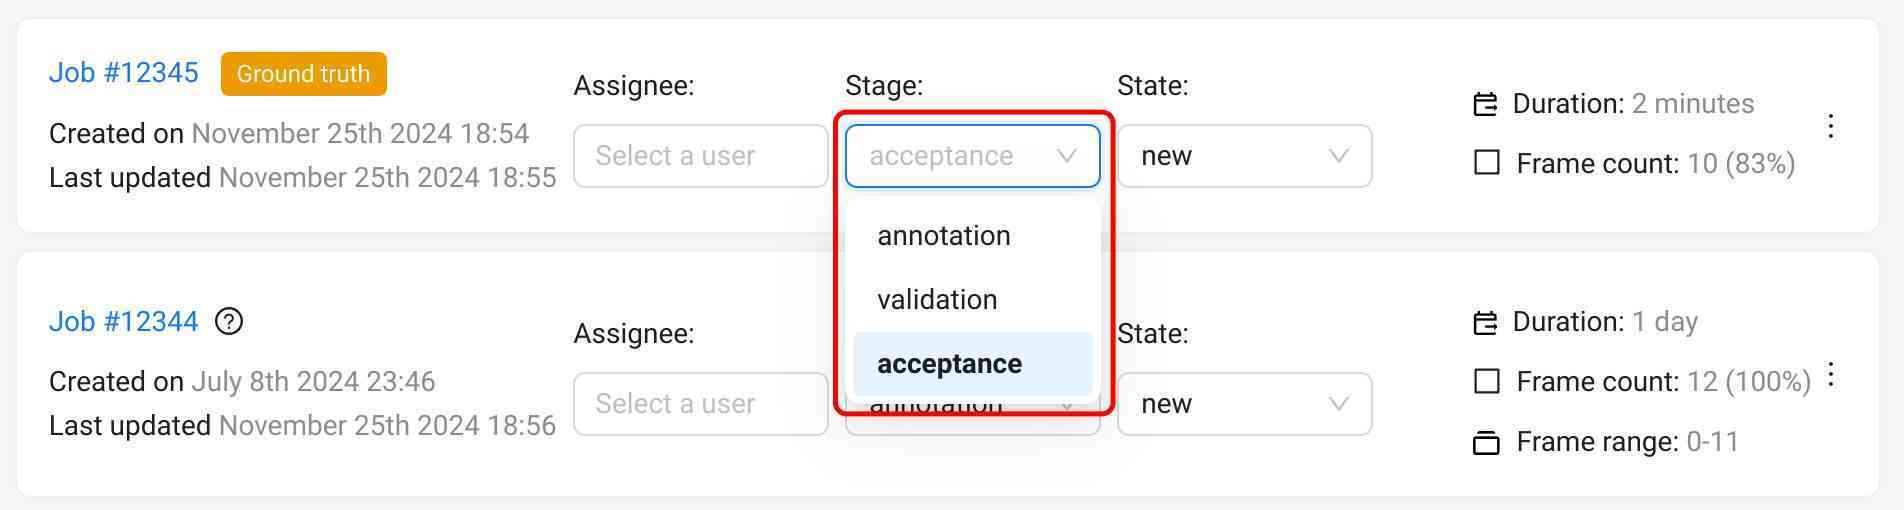Select the annotation stage option

[x=943, y=236]
